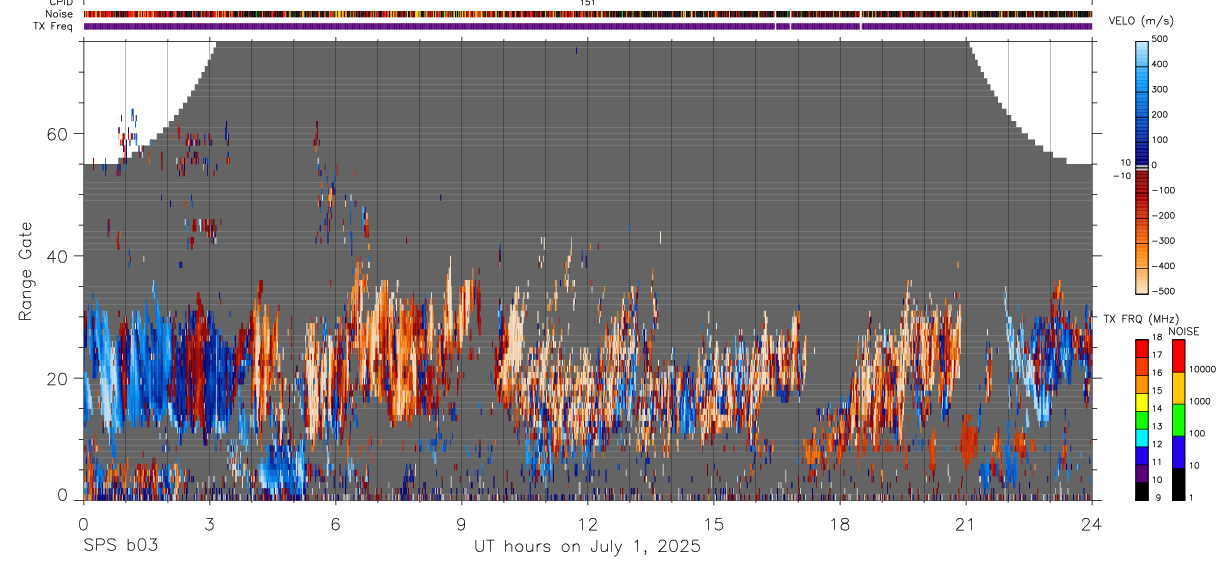Click Range Gate axis tick '60'

click(x=57, y=134)
